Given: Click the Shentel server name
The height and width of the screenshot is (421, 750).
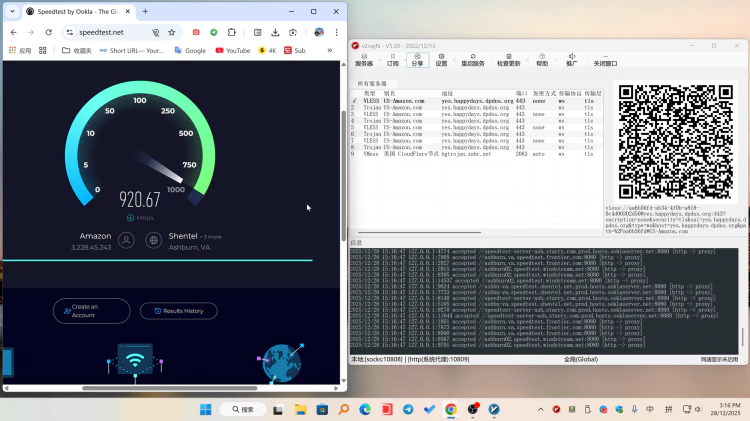Looking at the screenshot, I should pos(183,236).
